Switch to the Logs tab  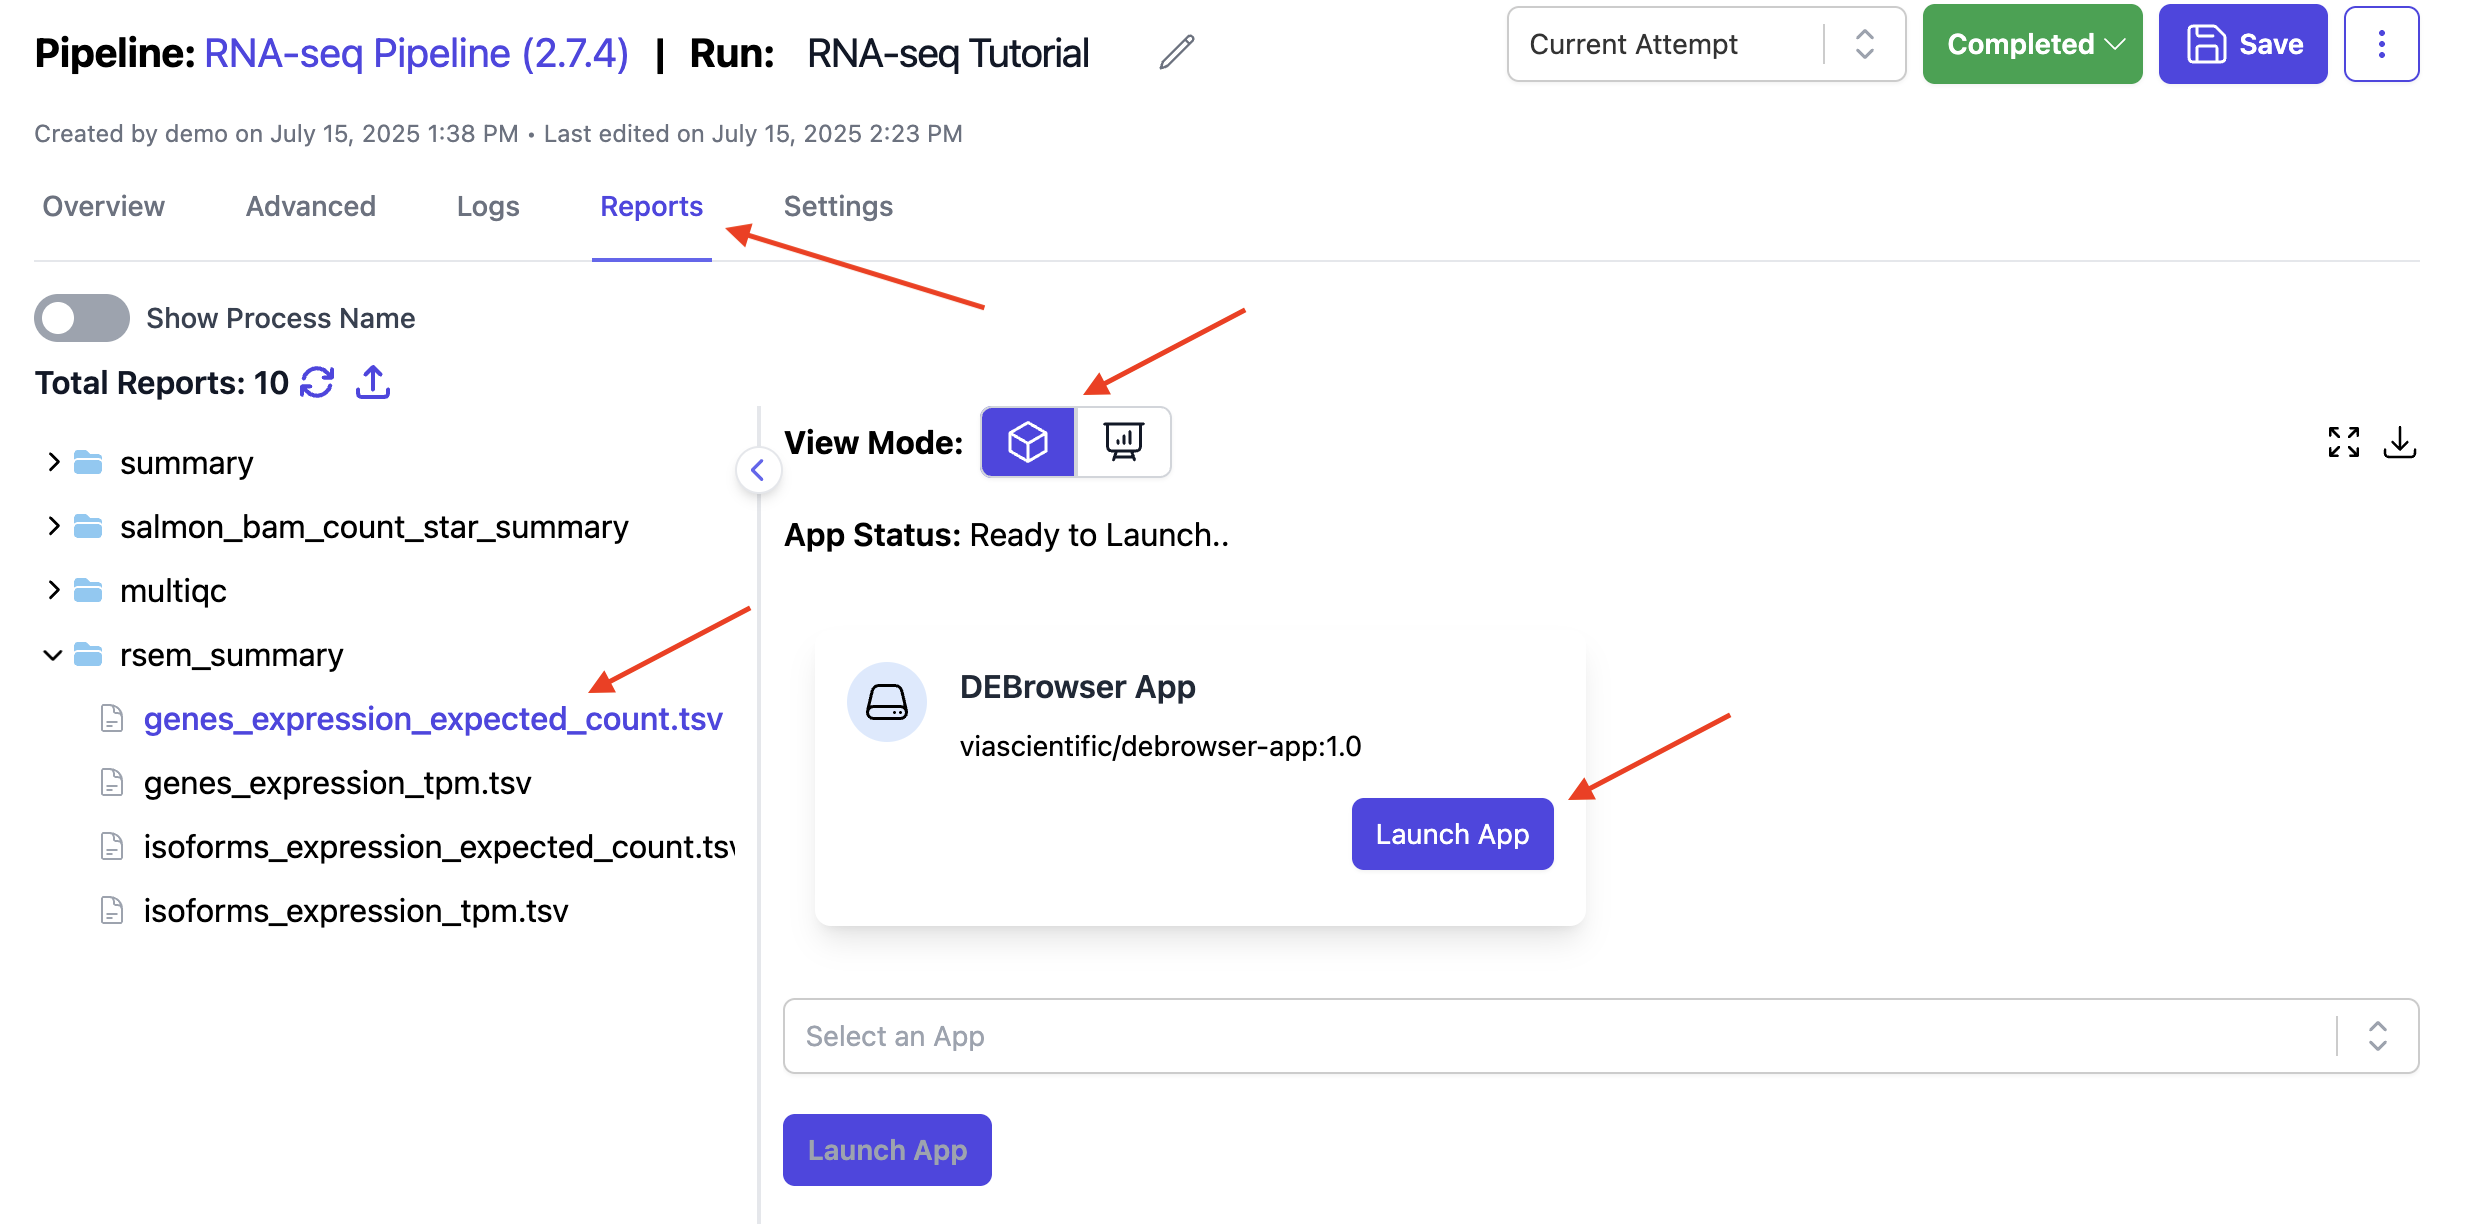pyautogui.click(x=488, y=206)
